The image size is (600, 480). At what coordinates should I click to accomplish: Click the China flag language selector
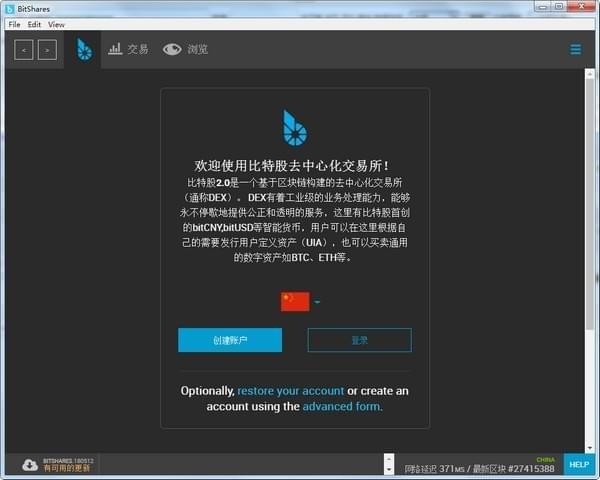pyautogui.click(x=295, y=301)
